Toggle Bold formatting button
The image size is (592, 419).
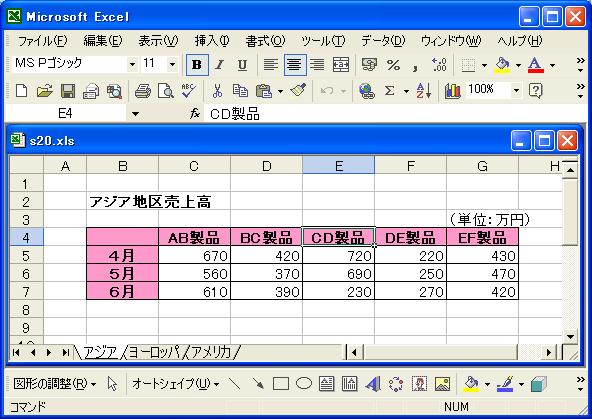(x=197, y=65)
